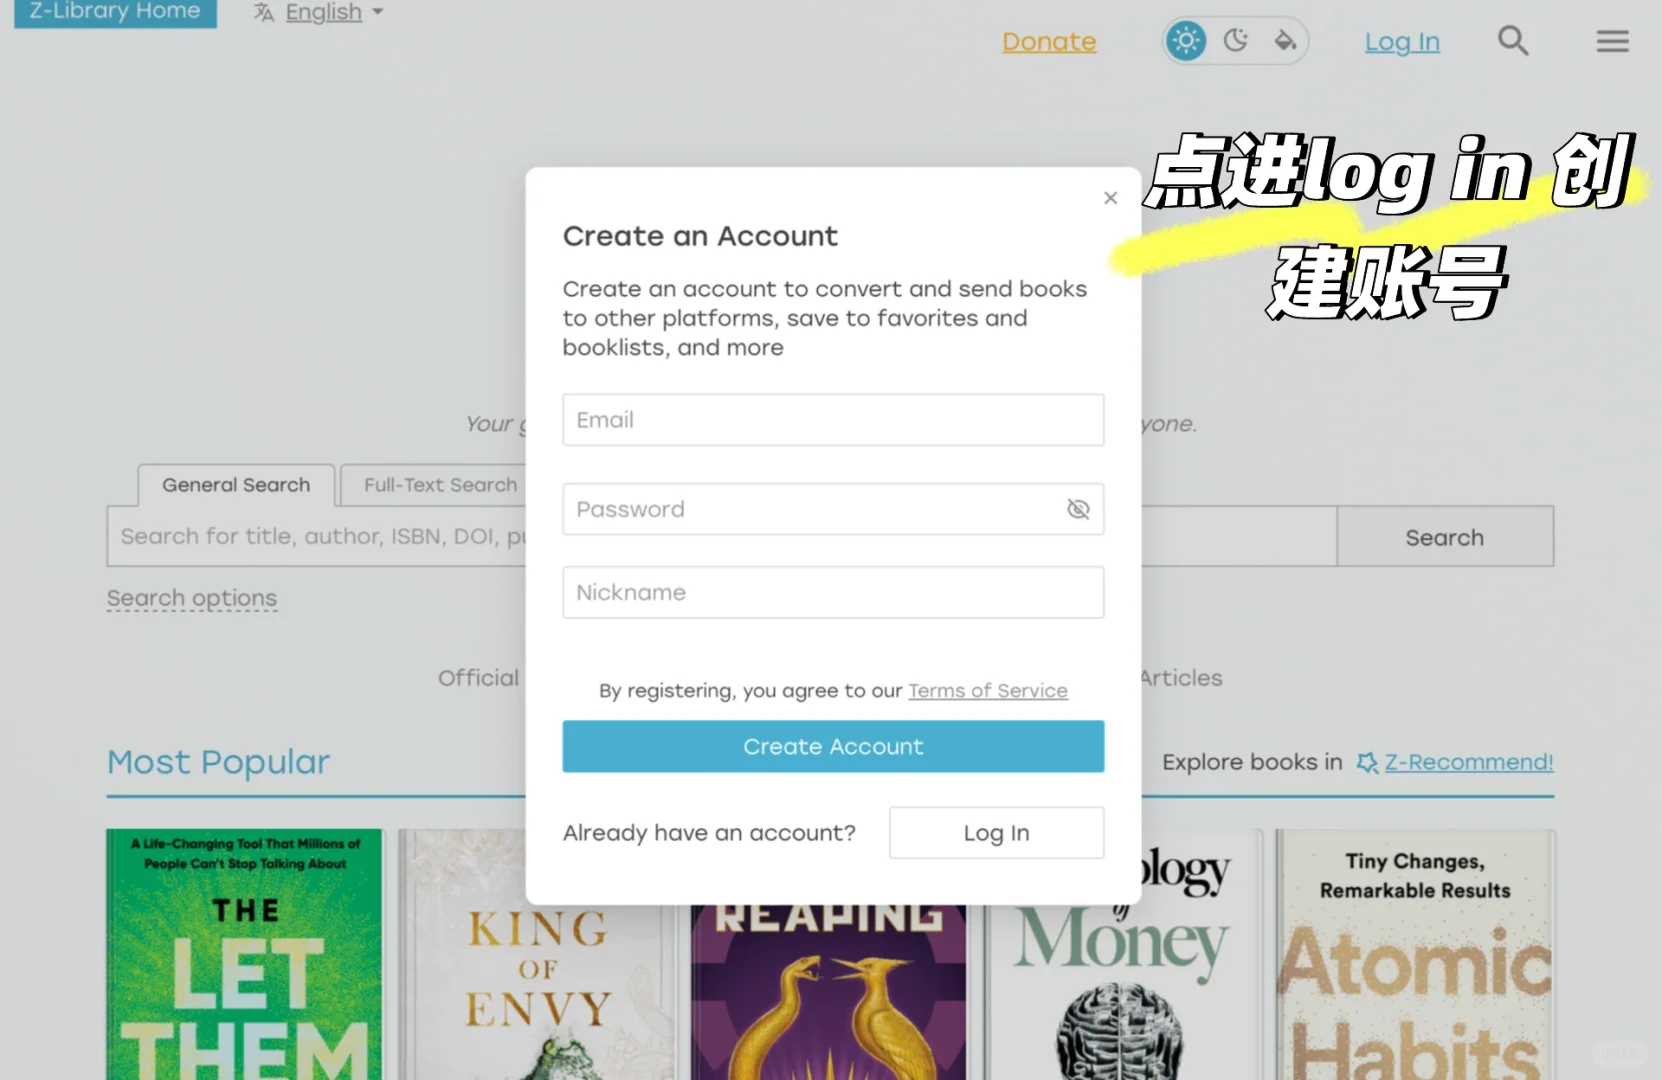Click the Nickname input field
The width and height of the screenshot is (1662, 1080).
[833, 592]
